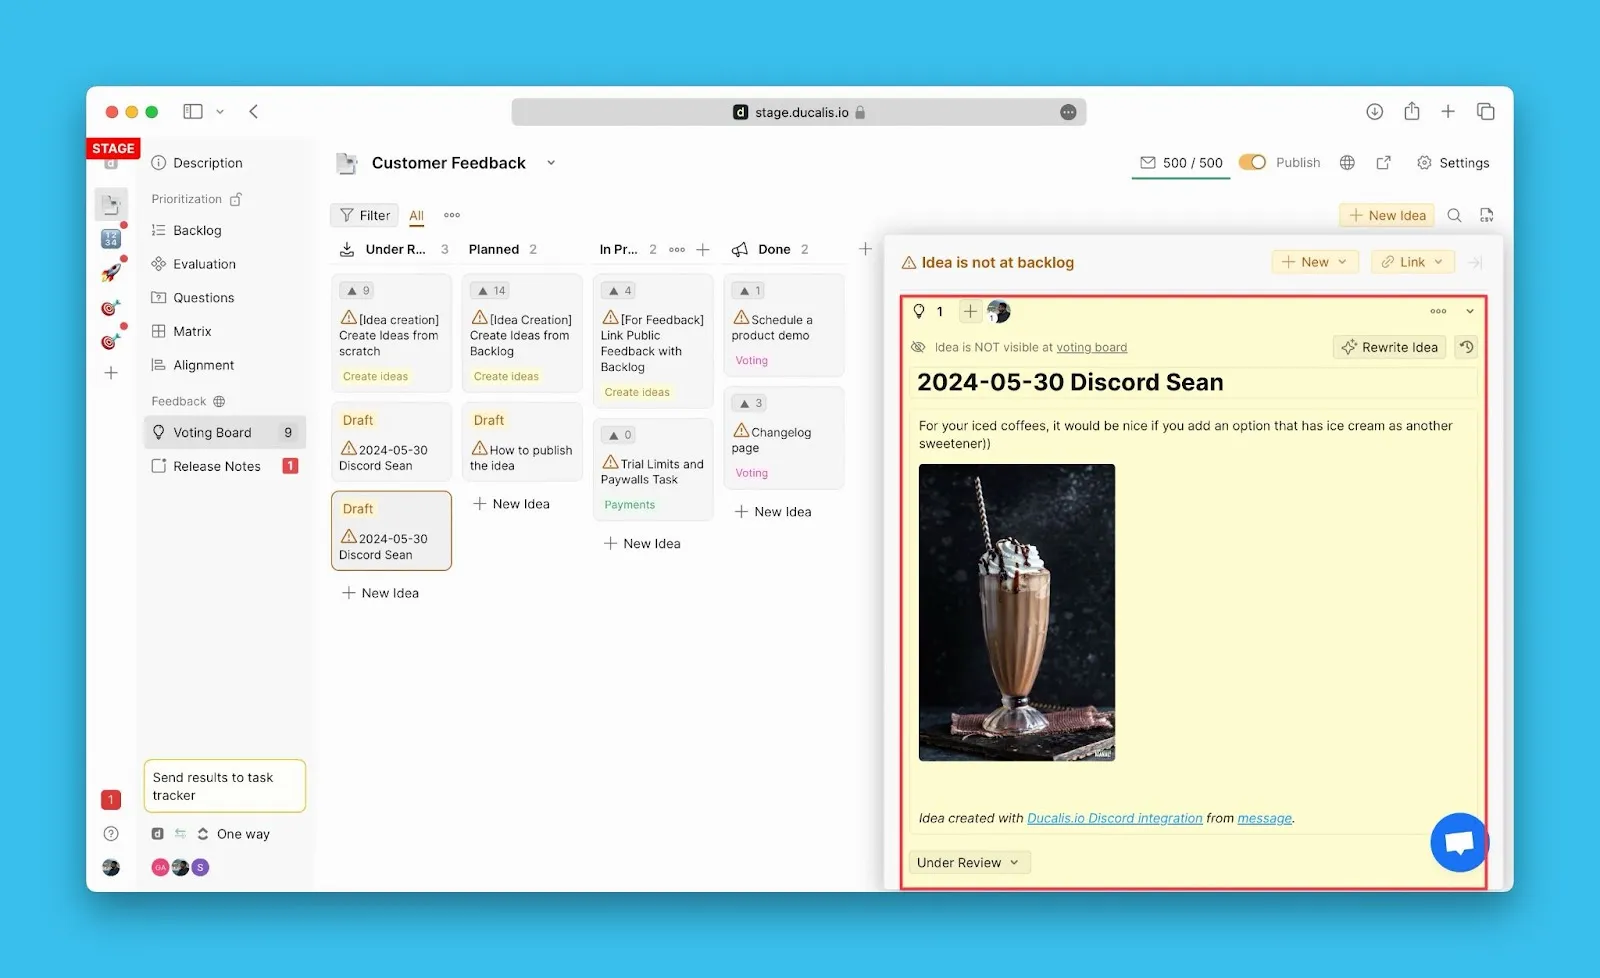Click the CSV export icon
The image size is (1600, 978).
point(1486,215)
